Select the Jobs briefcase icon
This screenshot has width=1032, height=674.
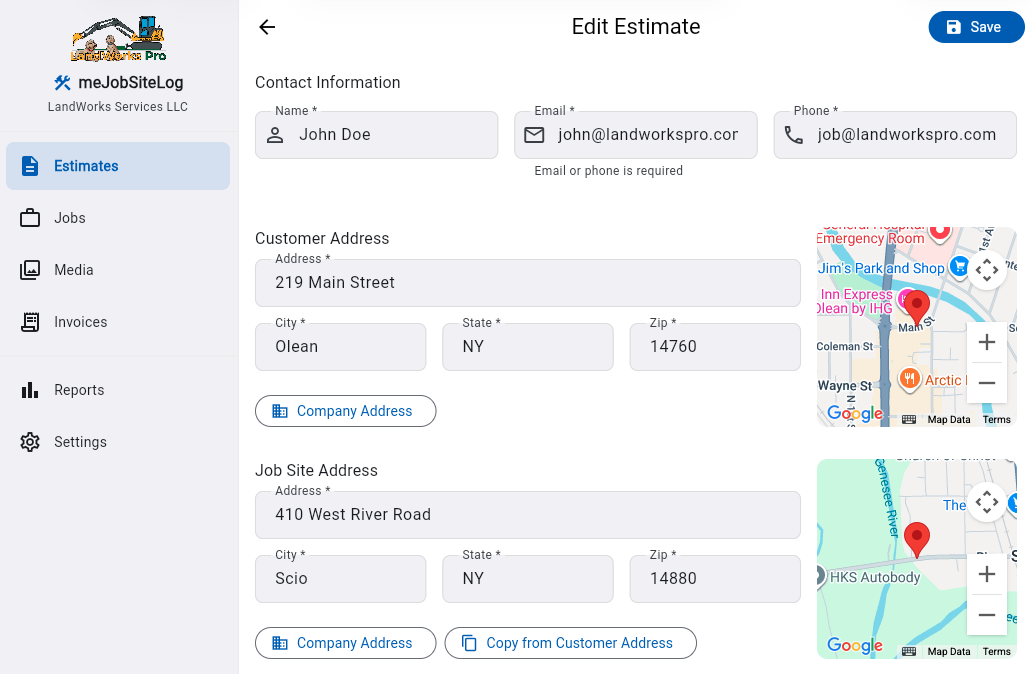30,218
